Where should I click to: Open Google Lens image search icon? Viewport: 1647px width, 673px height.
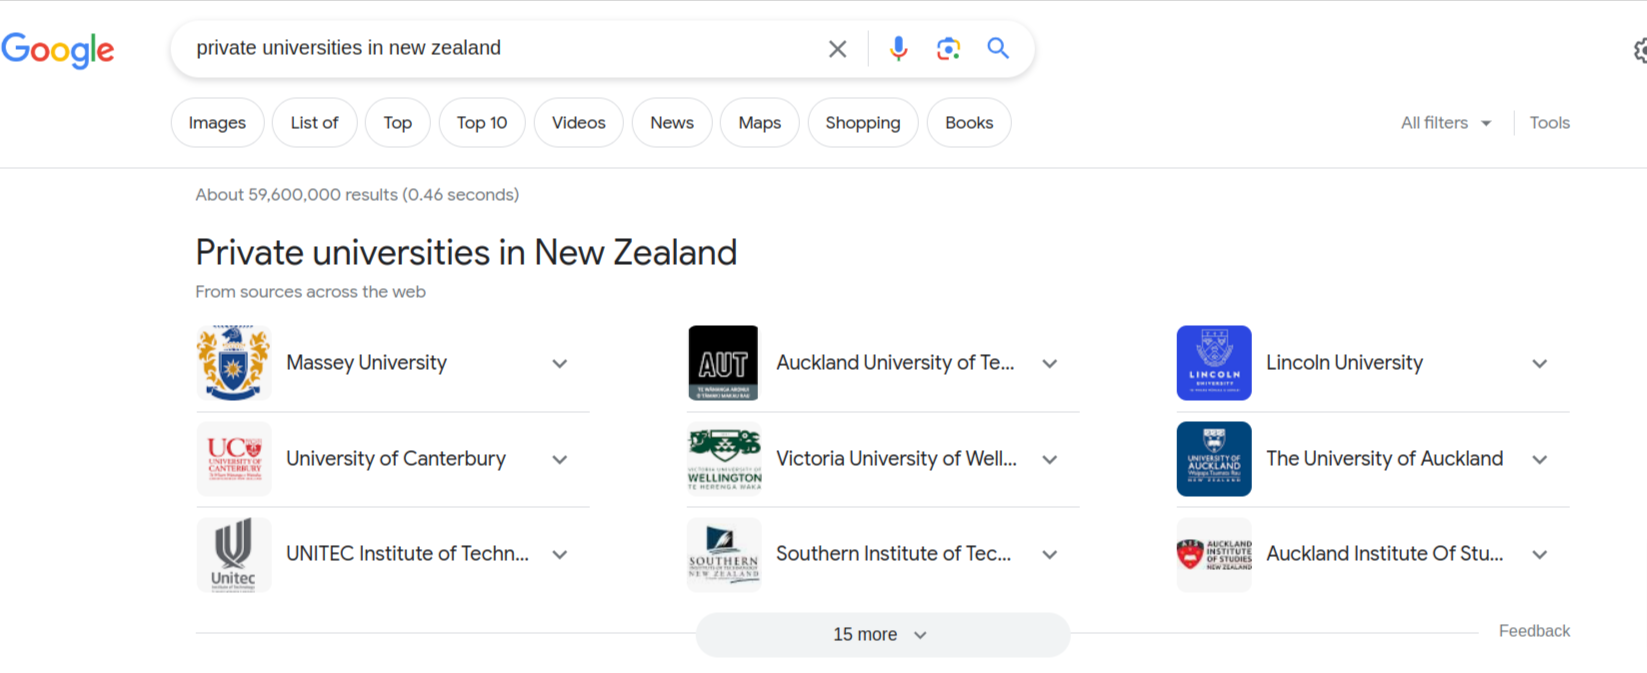click(x=948, y=48)
